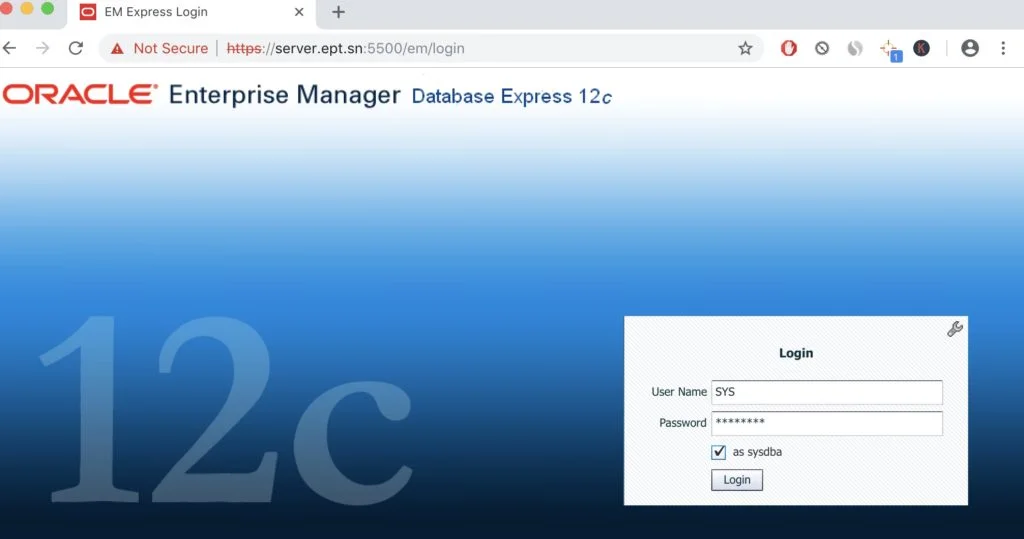Image resolution: width=1024 pixels, height=539 pixels.
Task: Open the dark circular K extension icon
Action: 921,48
